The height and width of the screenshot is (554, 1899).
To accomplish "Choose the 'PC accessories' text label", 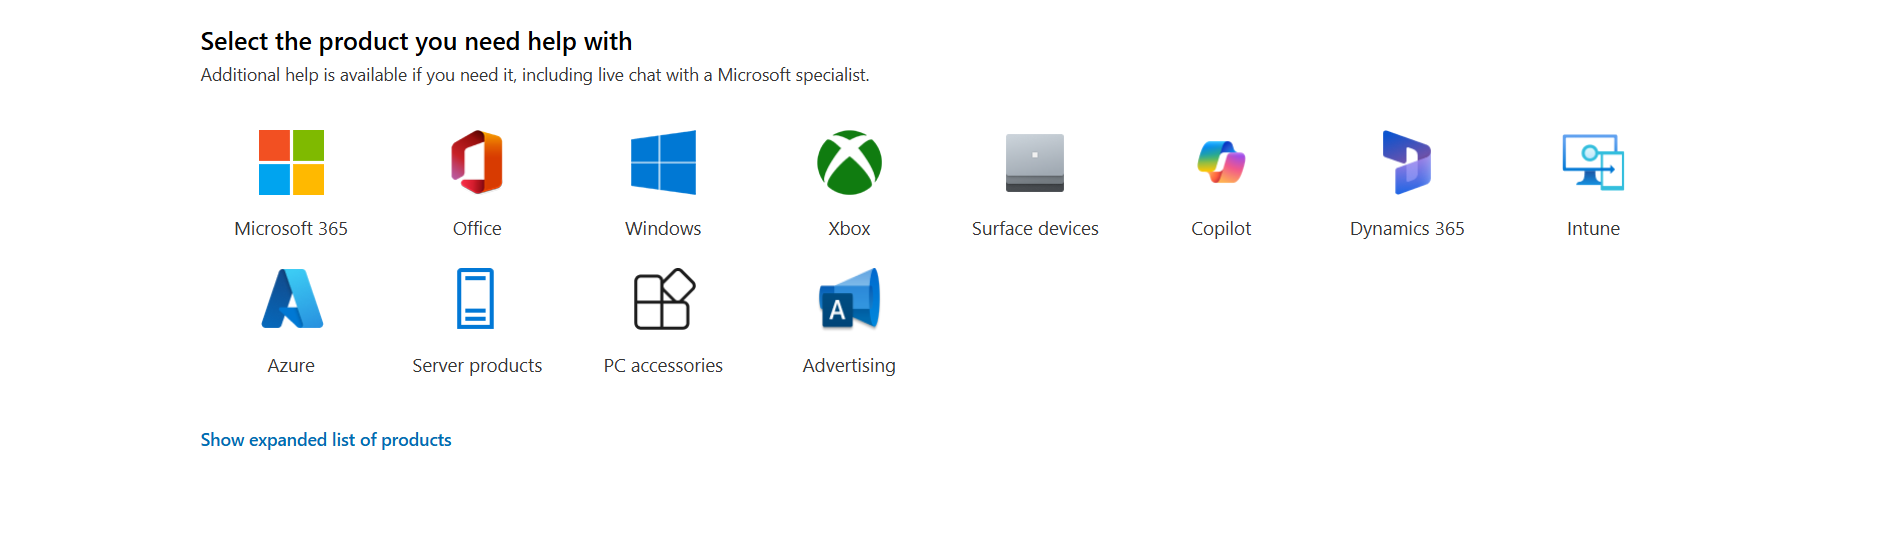I will click(663, 366).
